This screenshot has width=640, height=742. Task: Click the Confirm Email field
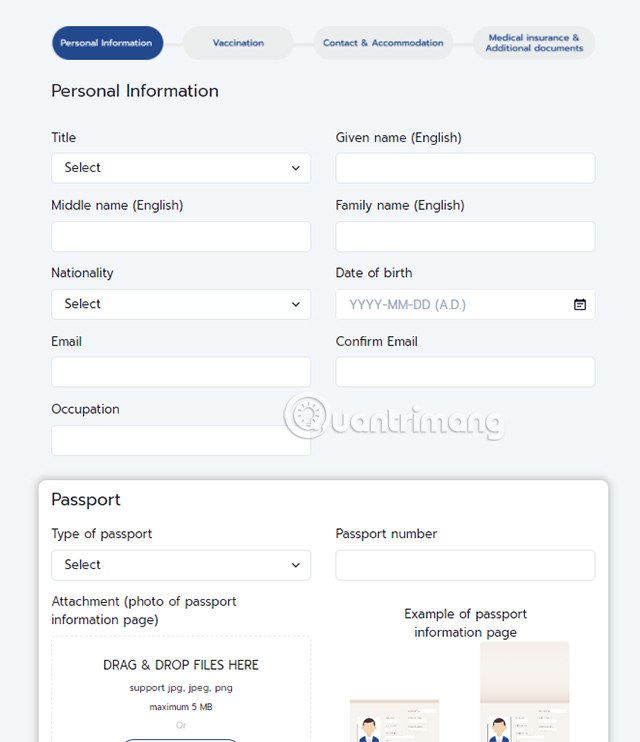(x=465, y=372)
